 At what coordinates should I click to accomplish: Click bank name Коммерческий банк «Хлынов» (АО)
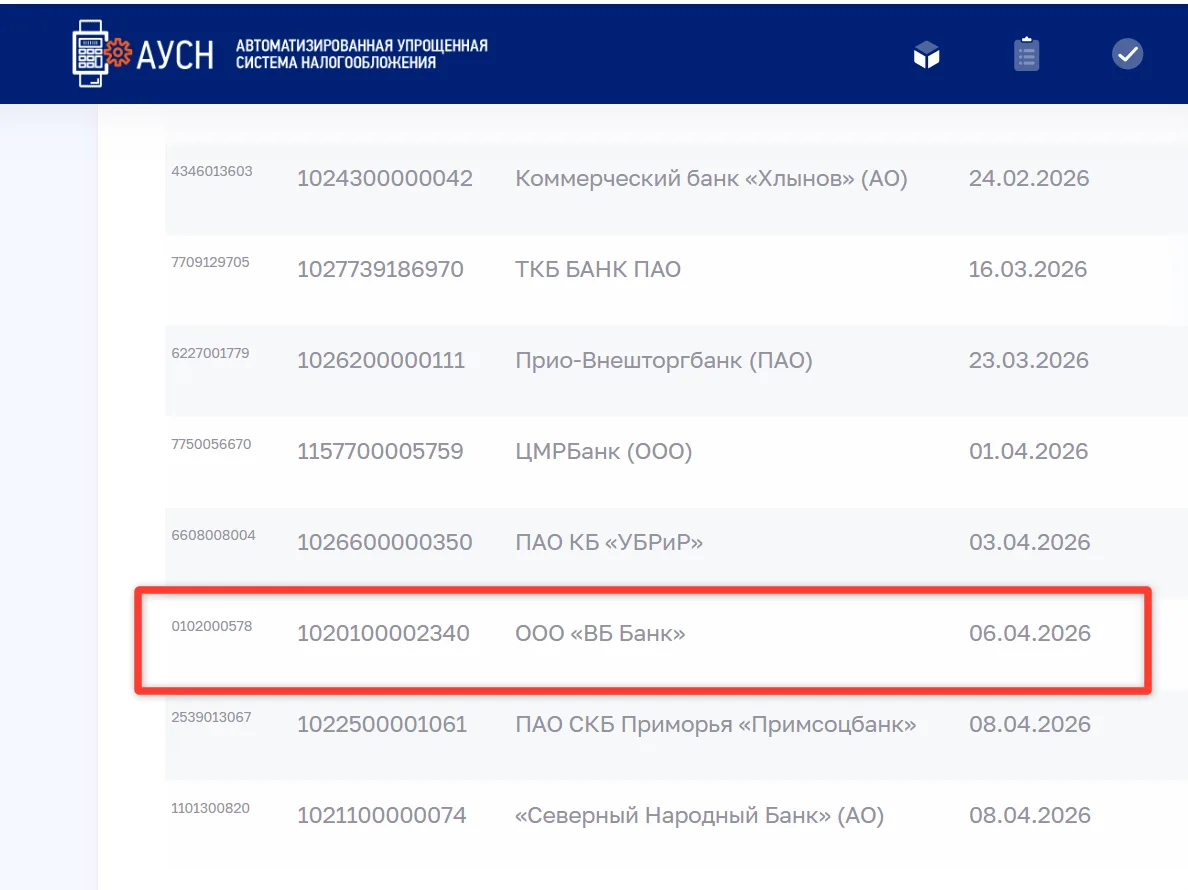point(711,178)
